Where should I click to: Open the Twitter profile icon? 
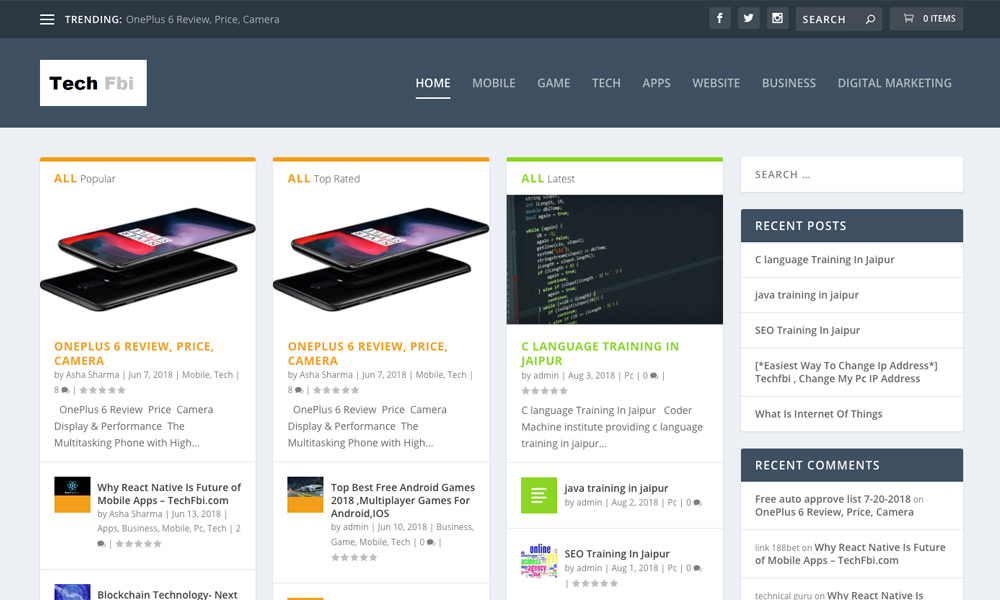click(x=748, y=18)
